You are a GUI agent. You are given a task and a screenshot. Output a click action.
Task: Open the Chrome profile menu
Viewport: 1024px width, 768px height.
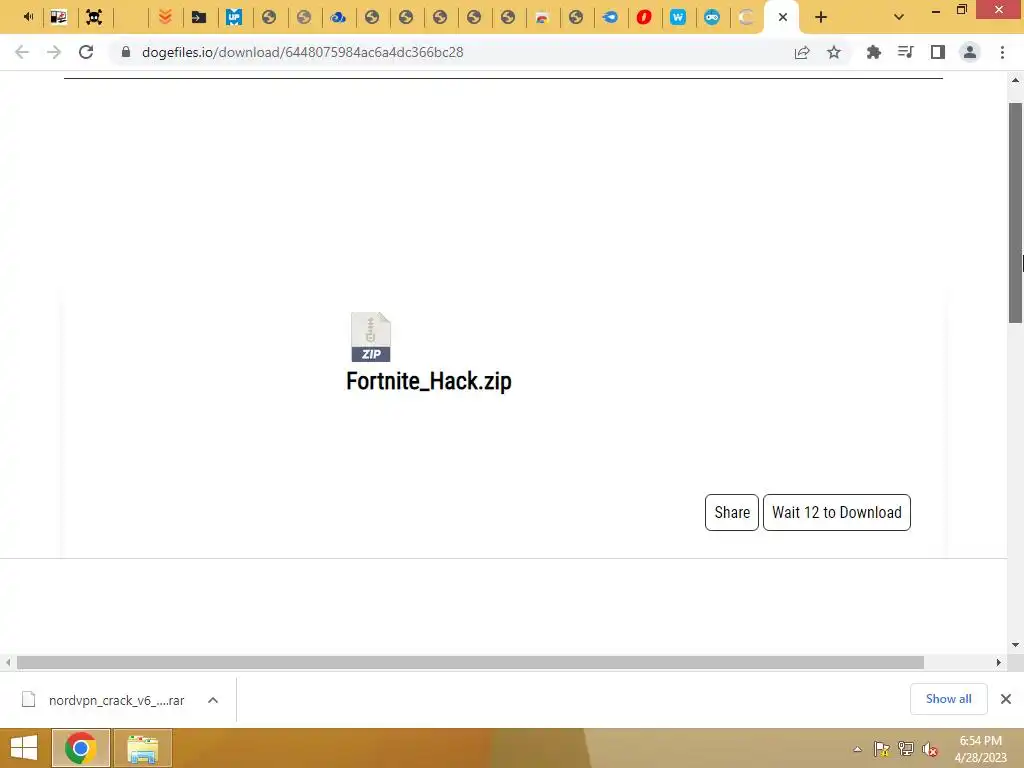point(970,52)
